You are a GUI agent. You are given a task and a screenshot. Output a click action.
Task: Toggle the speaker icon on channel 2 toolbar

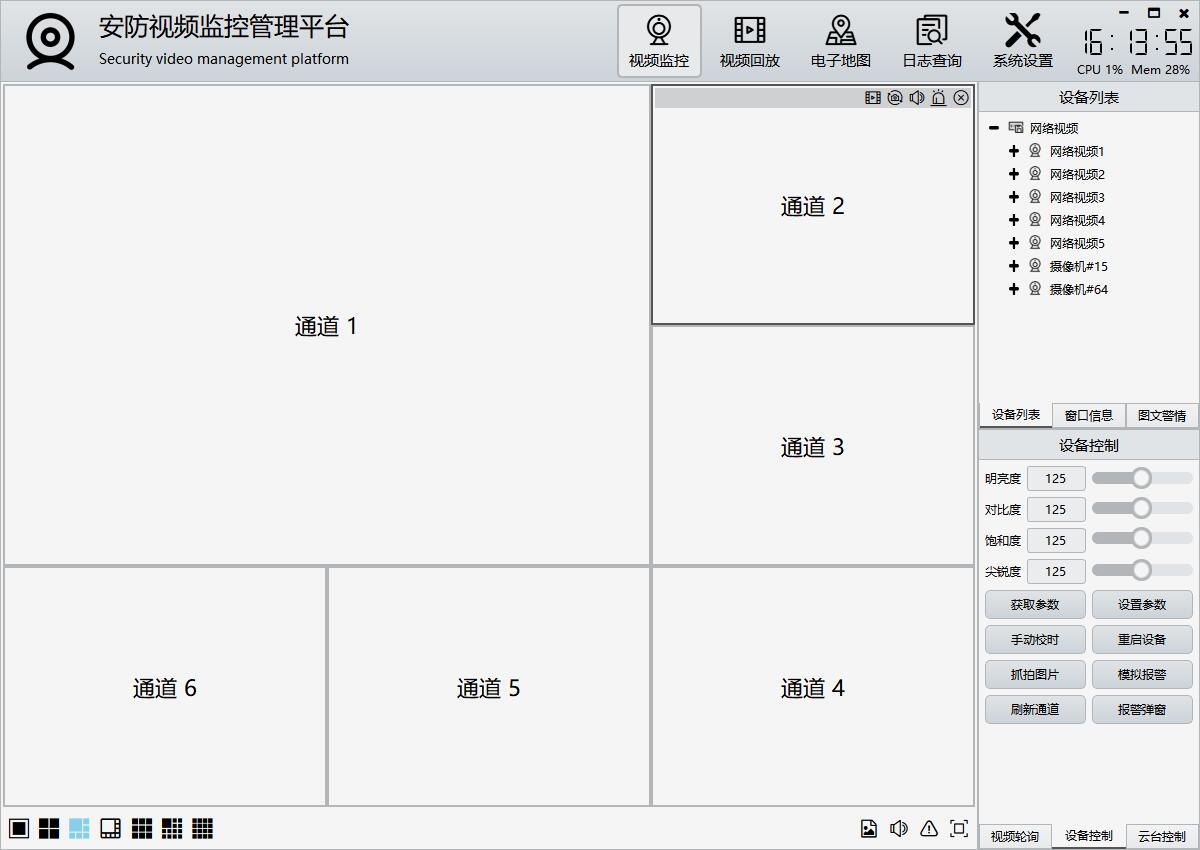click(x=917, y=97)
